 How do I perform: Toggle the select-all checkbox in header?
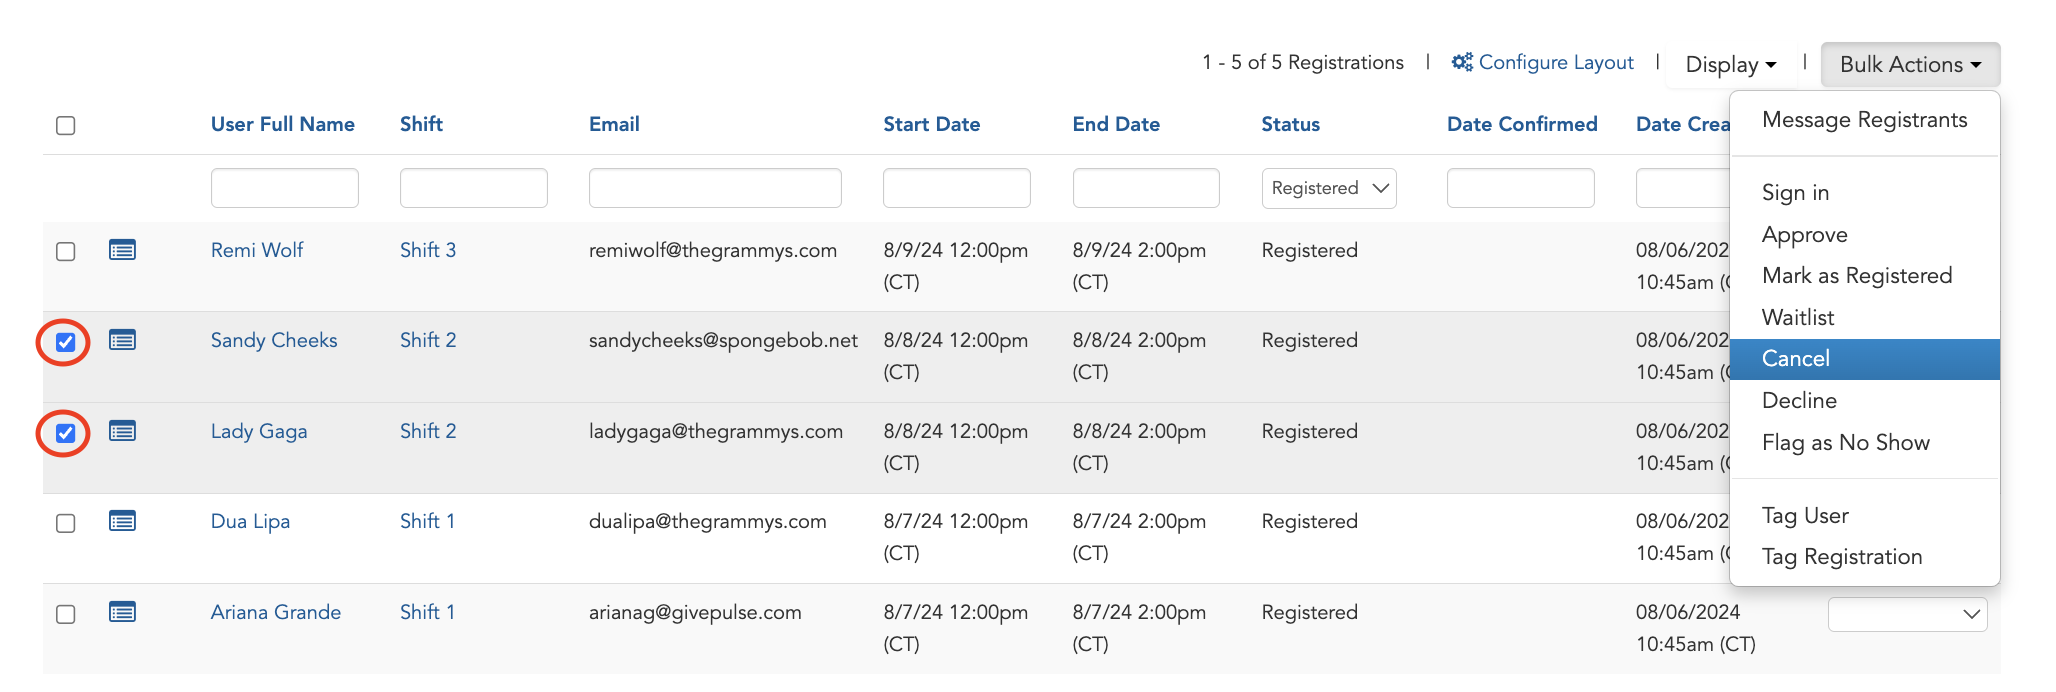point(66,125)
